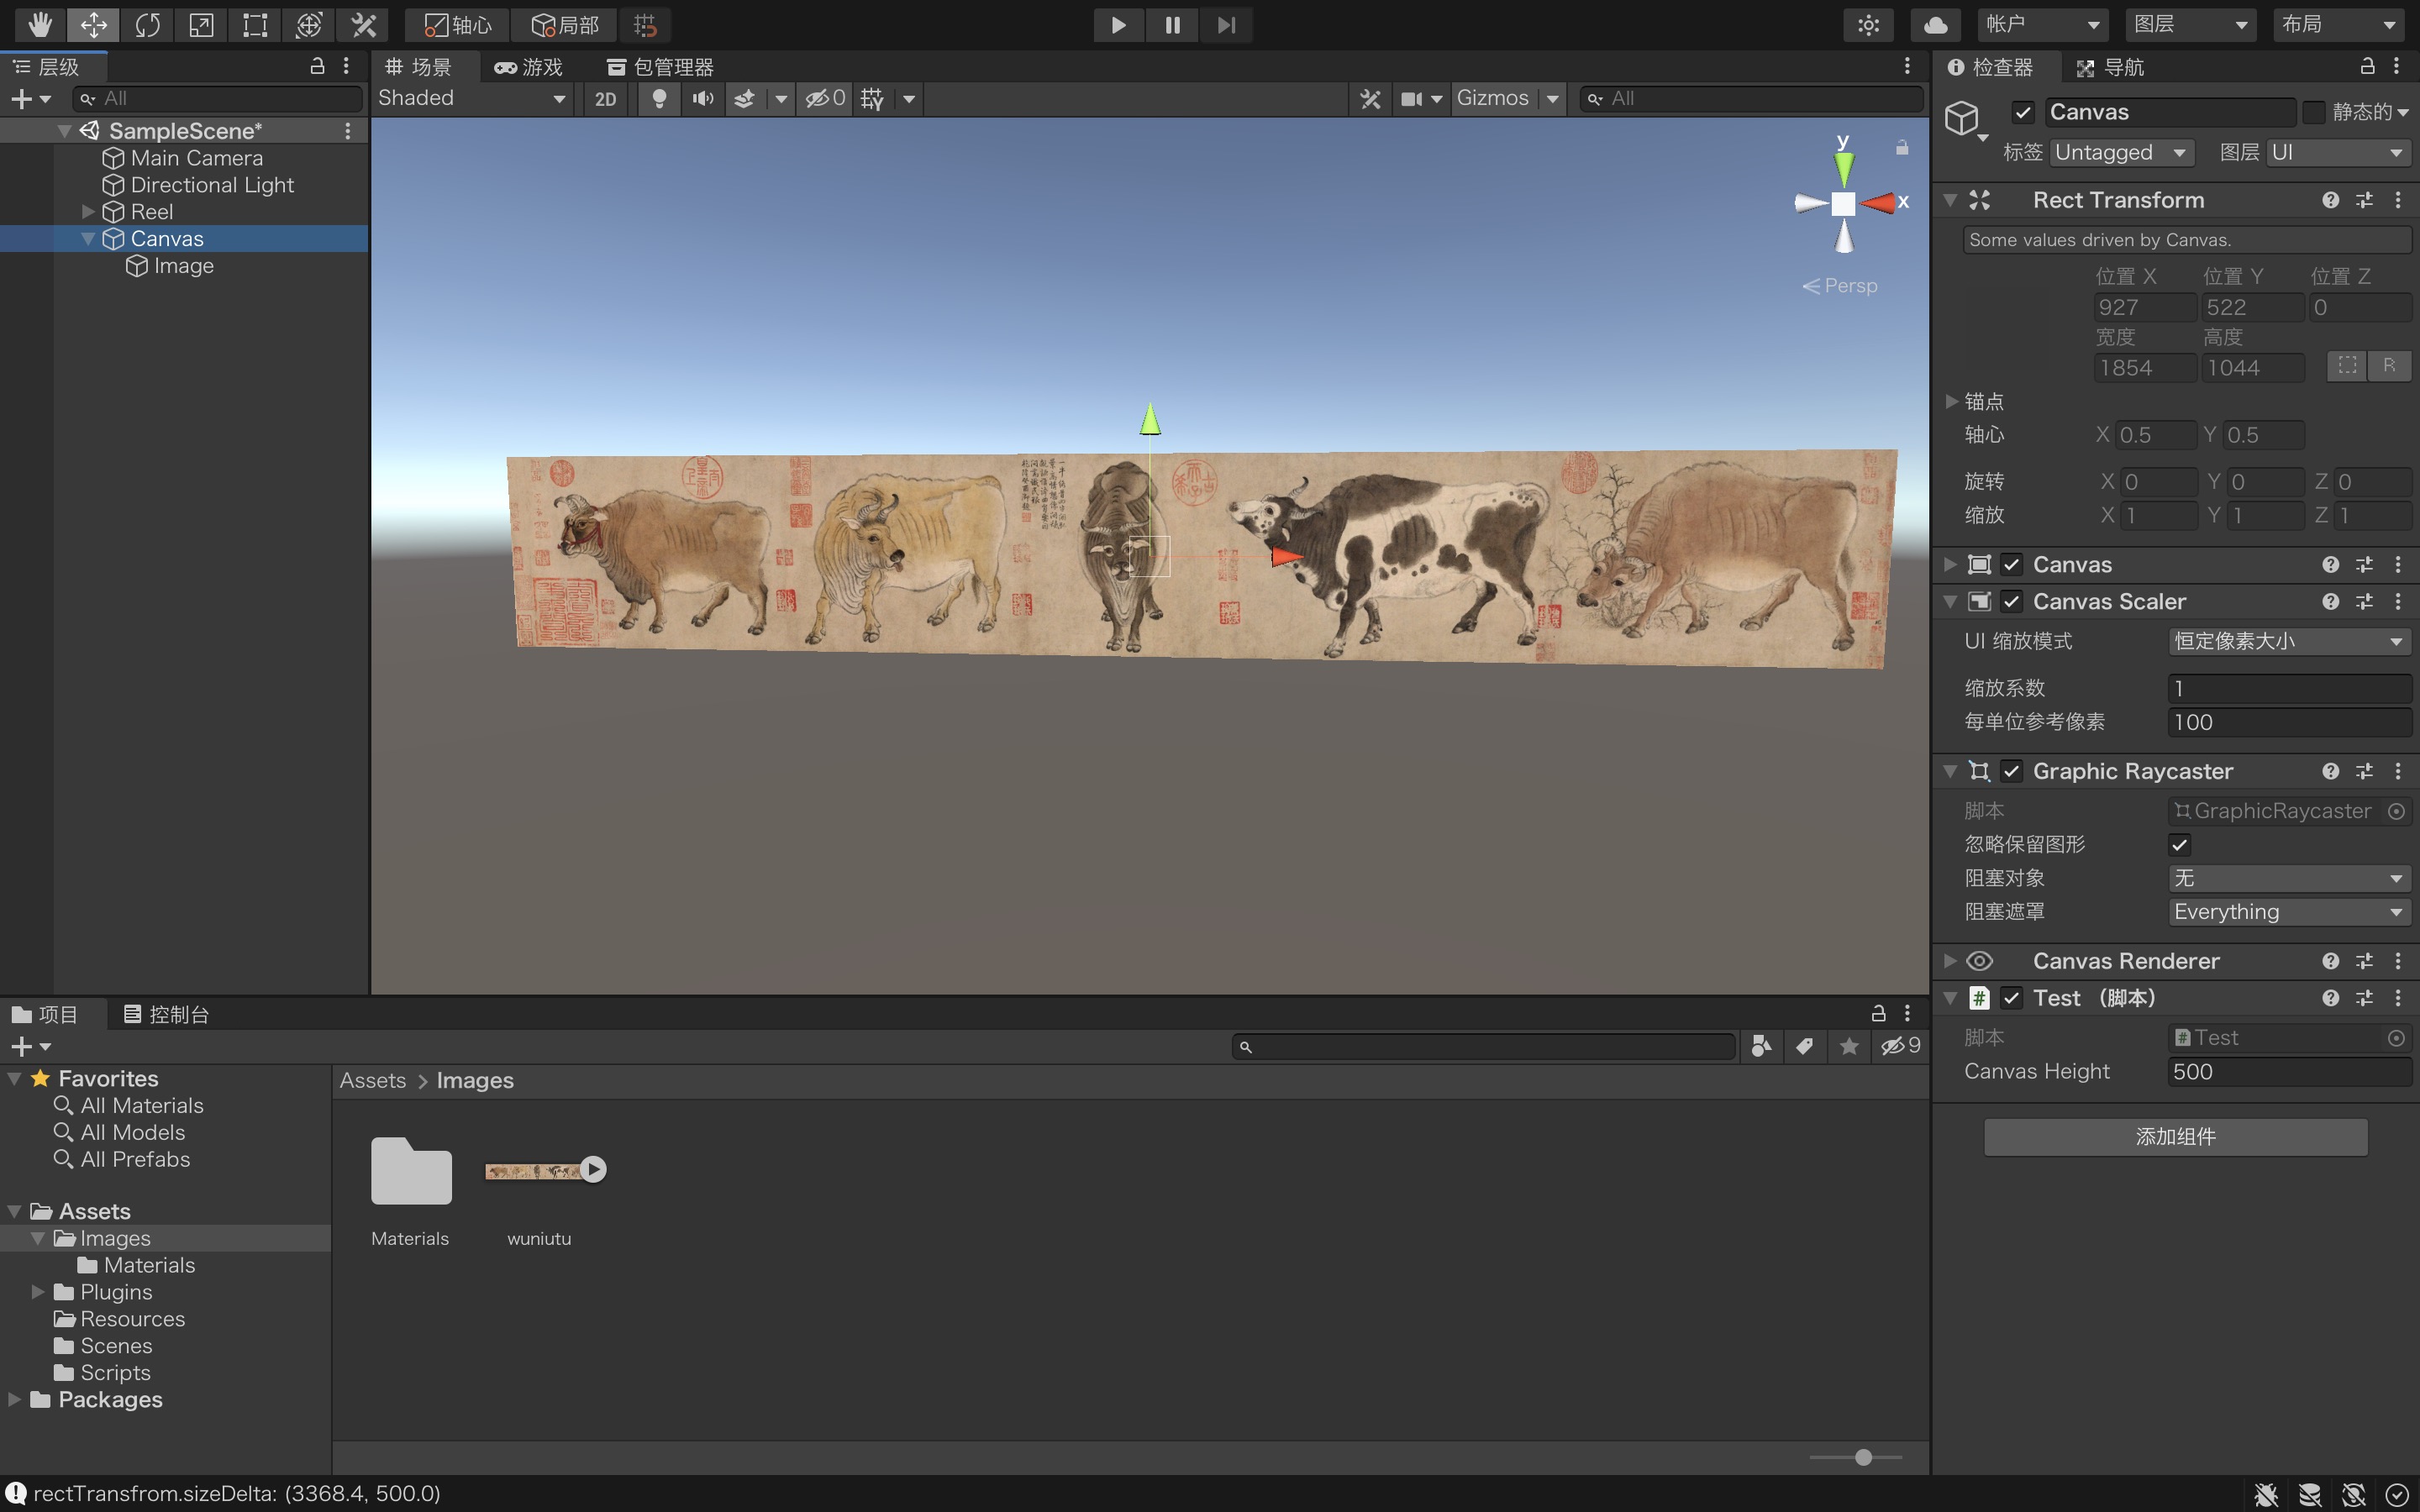Click the cloud services icon
This screenshot has height=1512, width=2420.
point(1935,24)
